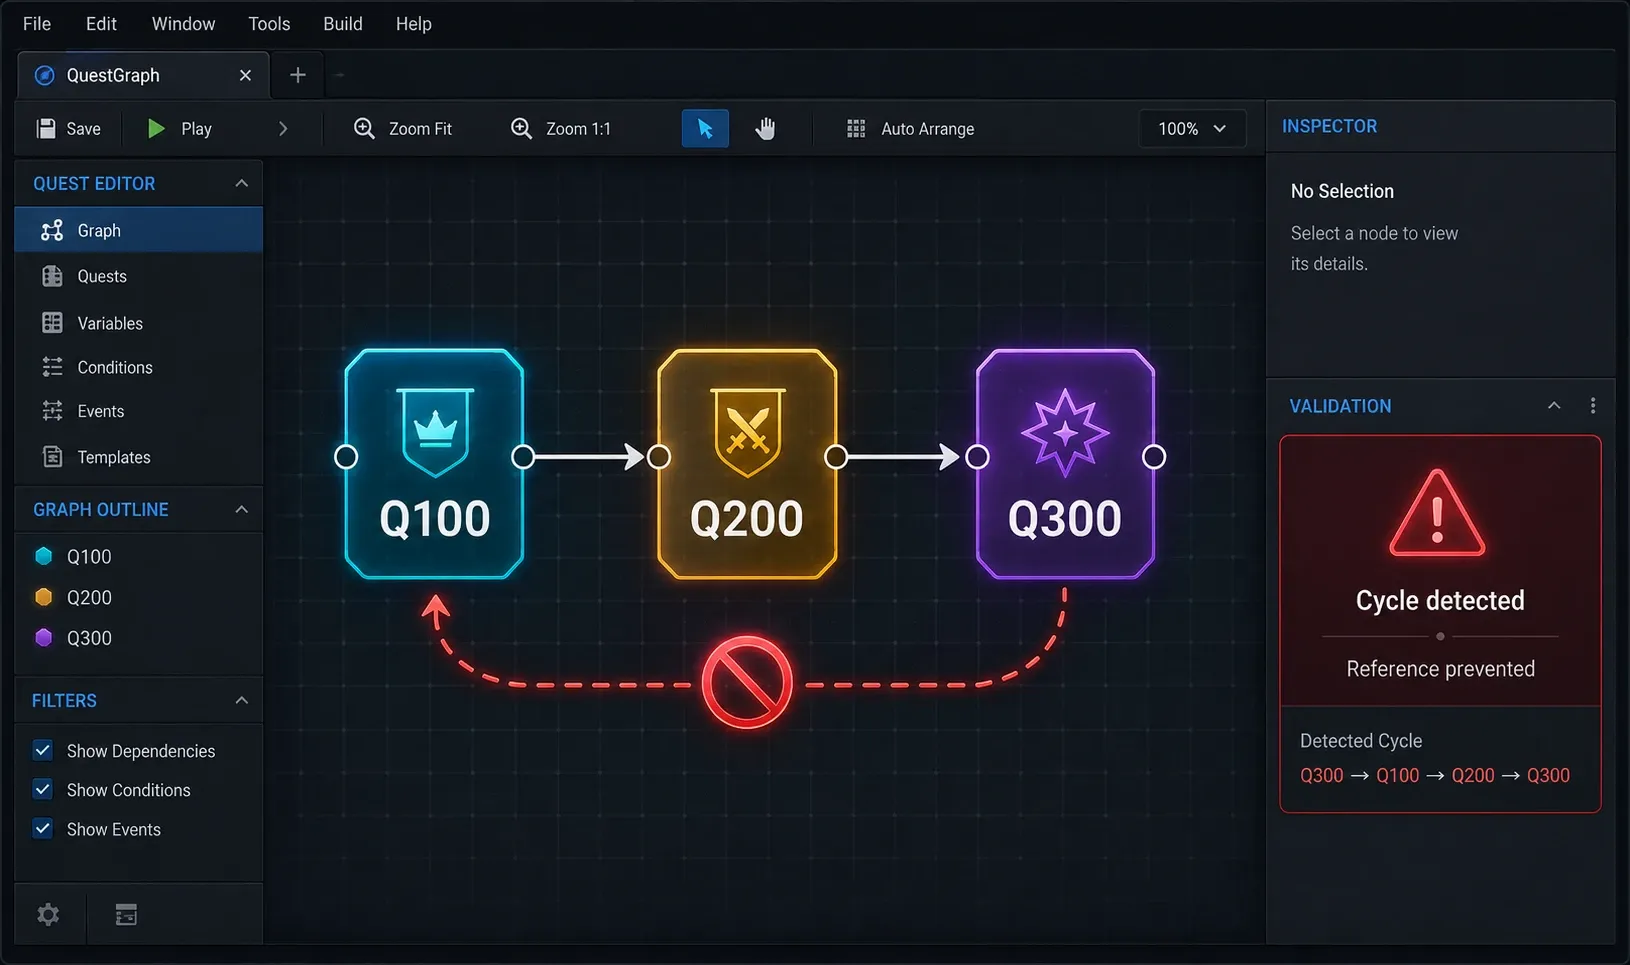Open the Help menu

pyautogui.click(x=413, y=24)
